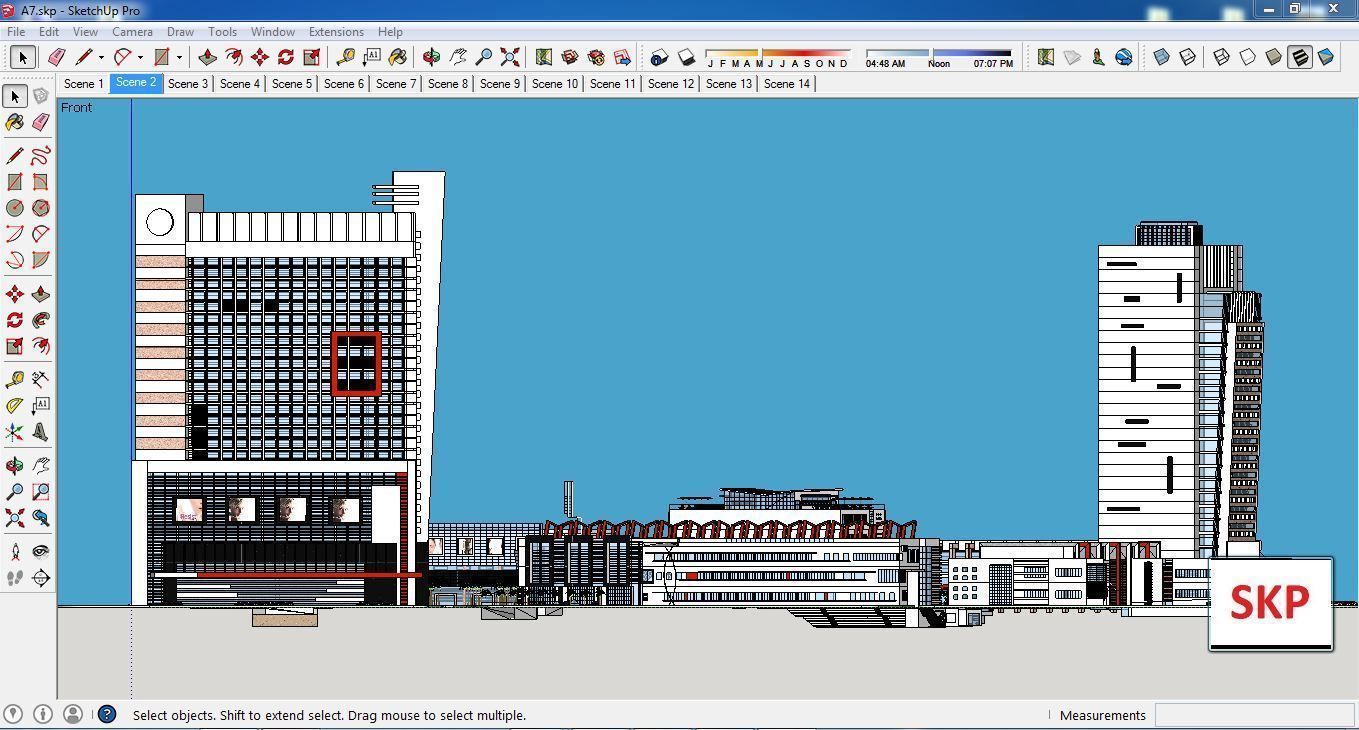Screen dimensions: 1359x730
Task: Open Extension Warehouse from top toolbar
Action: point(596,57)
